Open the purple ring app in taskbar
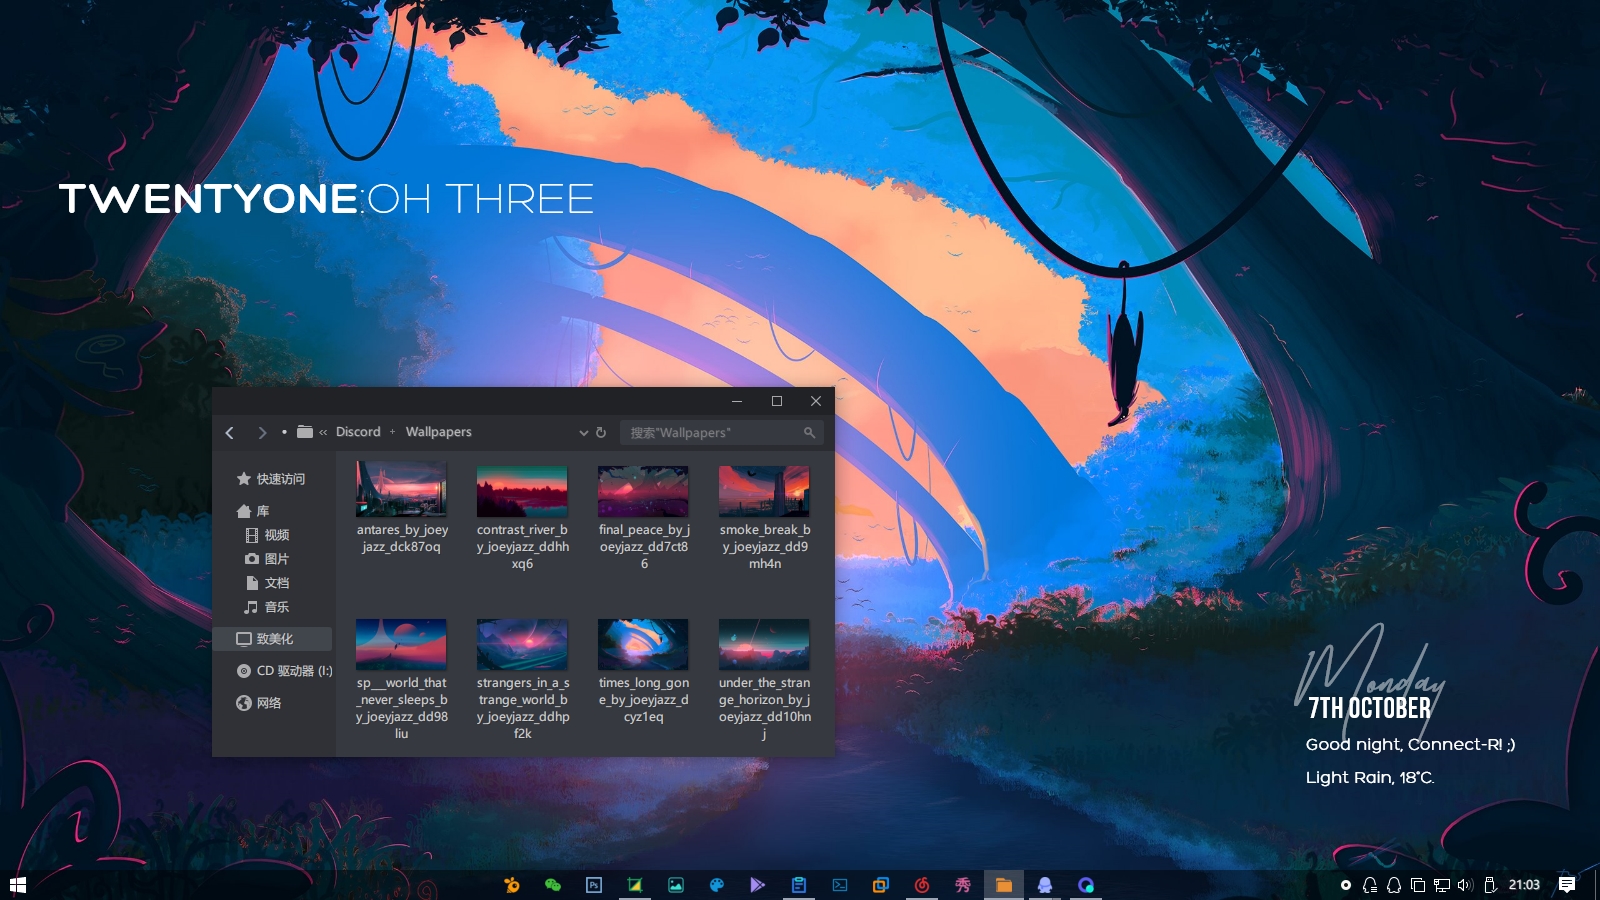 1086,885
